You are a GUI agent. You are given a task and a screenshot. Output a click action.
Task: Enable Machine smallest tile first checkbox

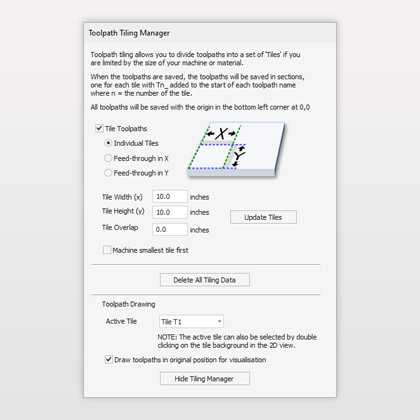pyautogui.click(x=107, y=250)
